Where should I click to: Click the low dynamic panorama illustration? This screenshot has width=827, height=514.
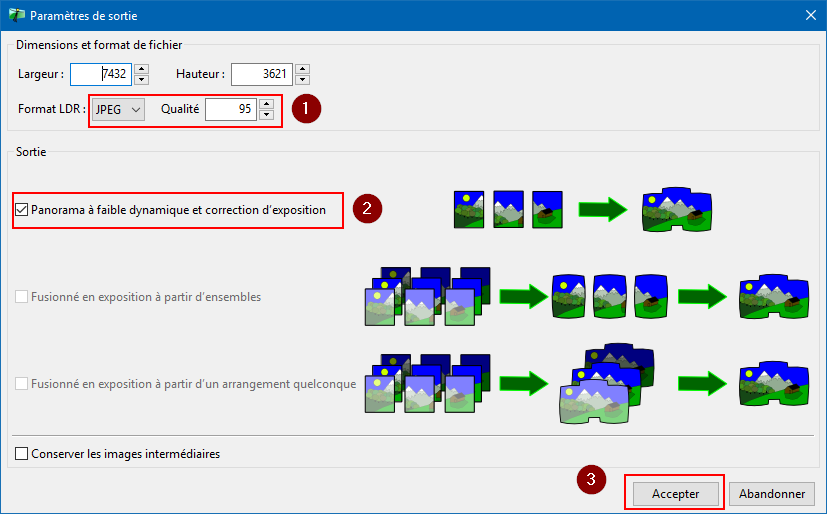point(583,209)
